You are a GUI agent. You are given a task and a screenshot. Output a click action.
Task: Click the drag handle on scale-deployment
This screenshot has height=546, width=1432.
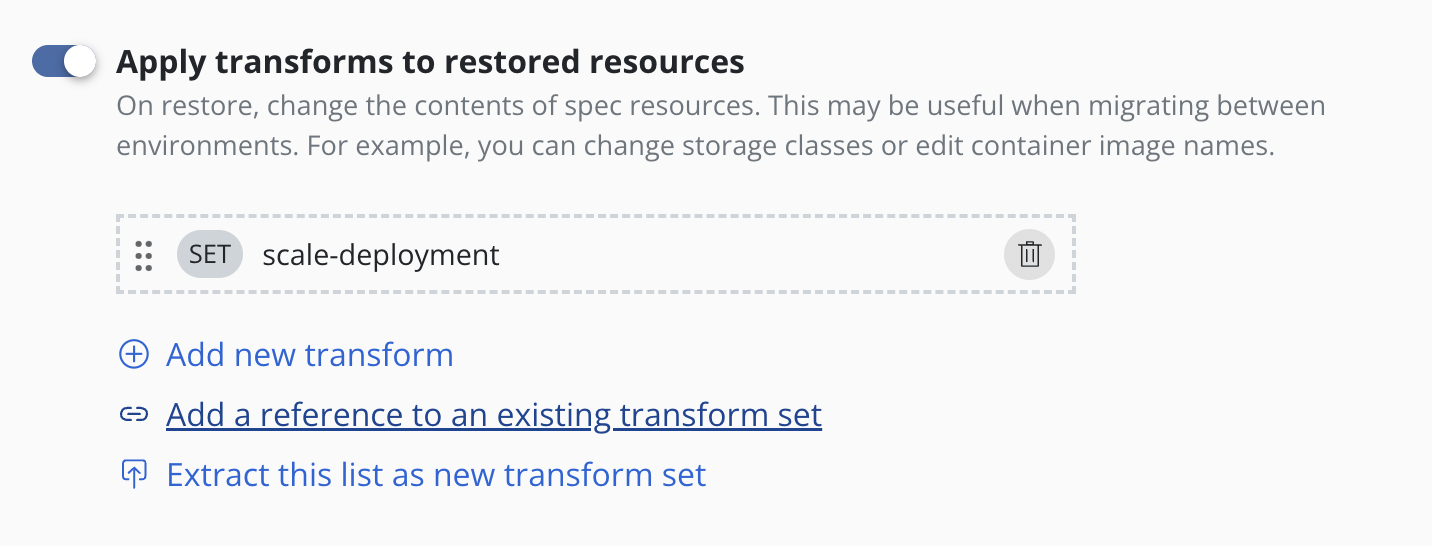click(143, 255)
